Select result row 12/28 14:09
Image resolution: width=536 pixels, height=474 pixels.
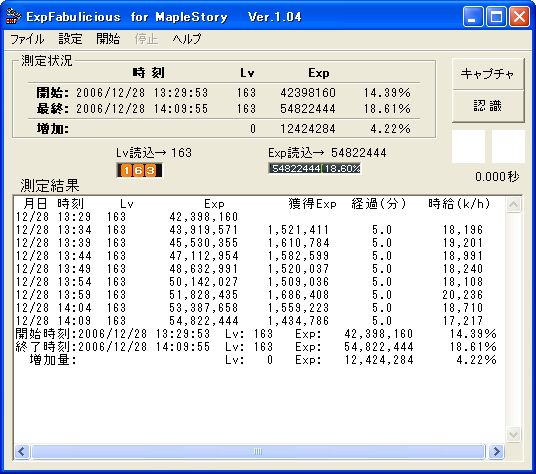pyautogui.click(x=250, y=321)
